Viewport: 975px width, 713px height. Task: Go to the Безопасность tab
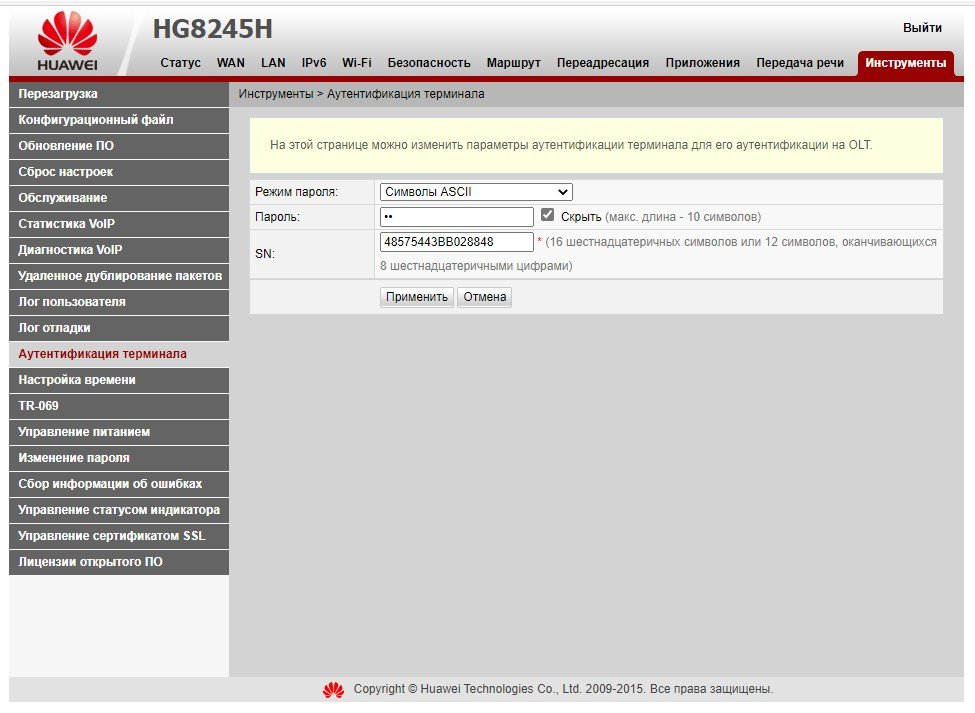(x=429, y=63)
